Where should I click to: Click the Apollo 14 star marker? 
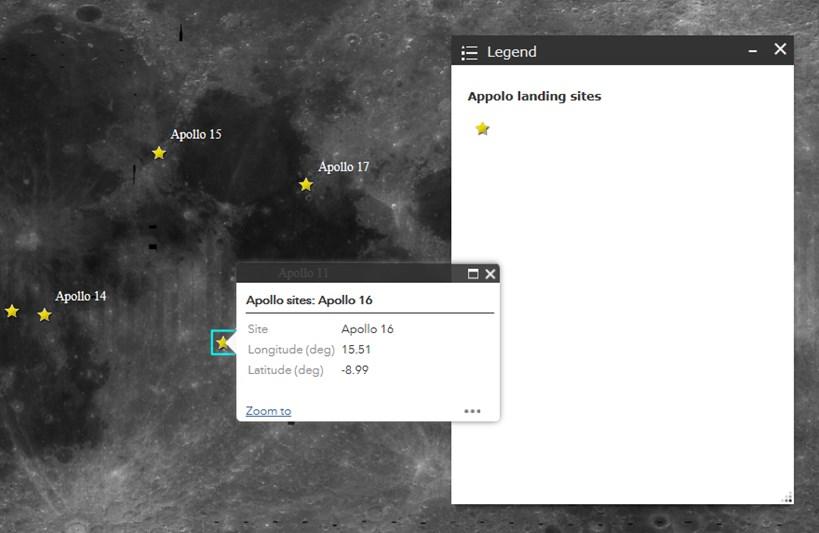[x=44, y=315]
